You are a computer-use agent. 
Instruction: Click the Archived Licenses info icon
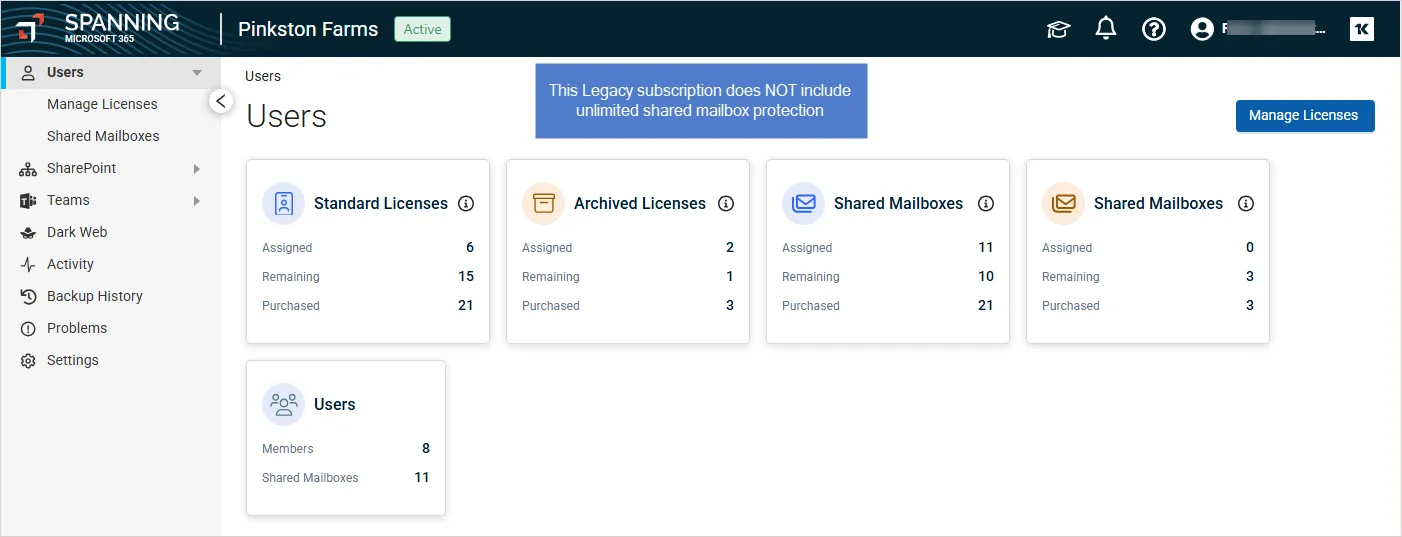(726, 203)
